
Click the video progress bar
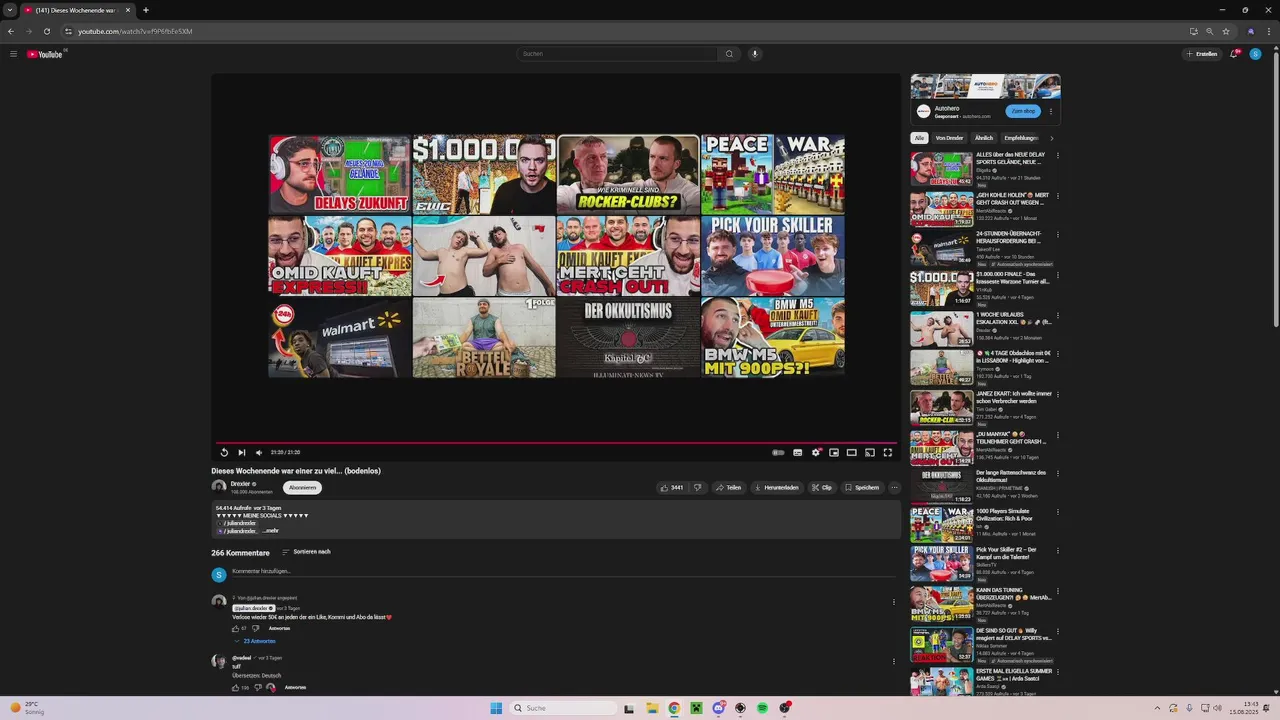click(556, 442)
